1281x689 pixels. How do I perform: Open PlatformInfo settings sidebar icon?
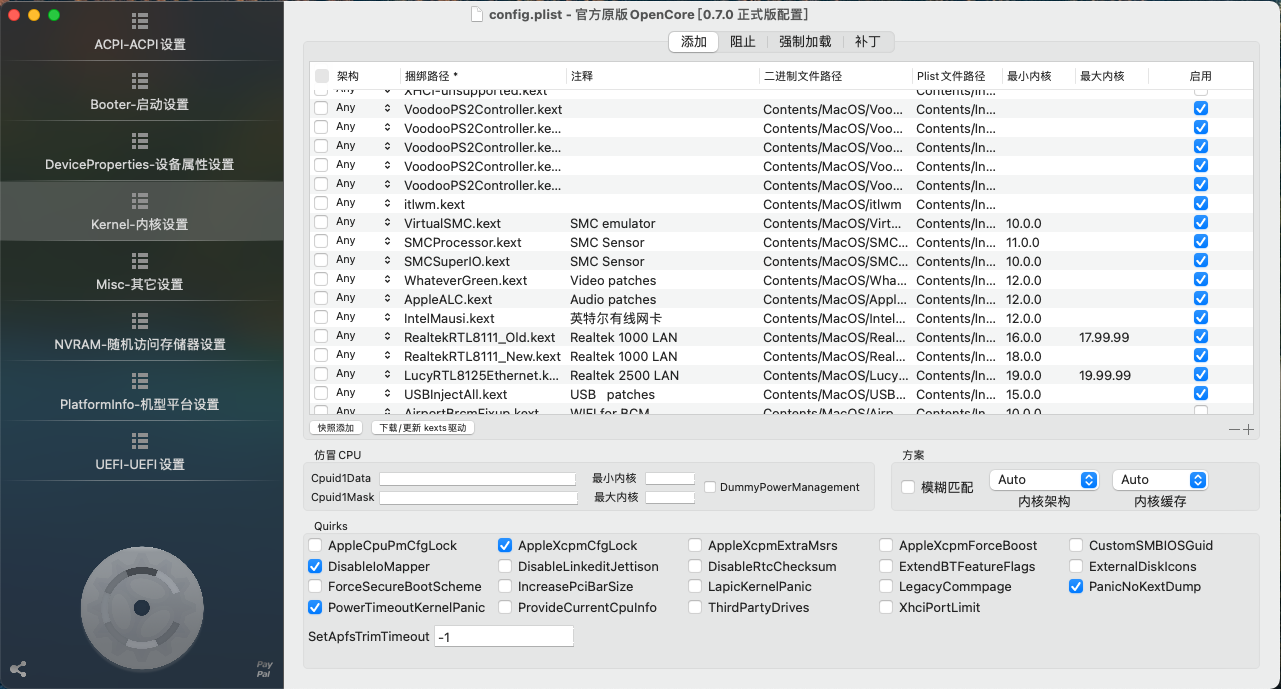140,381
